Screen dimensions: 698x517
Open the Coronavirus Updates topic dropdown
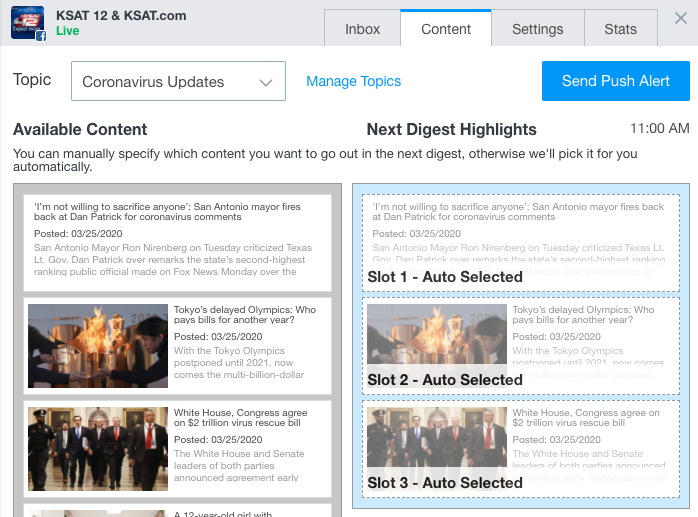click(x=178, y=81)
